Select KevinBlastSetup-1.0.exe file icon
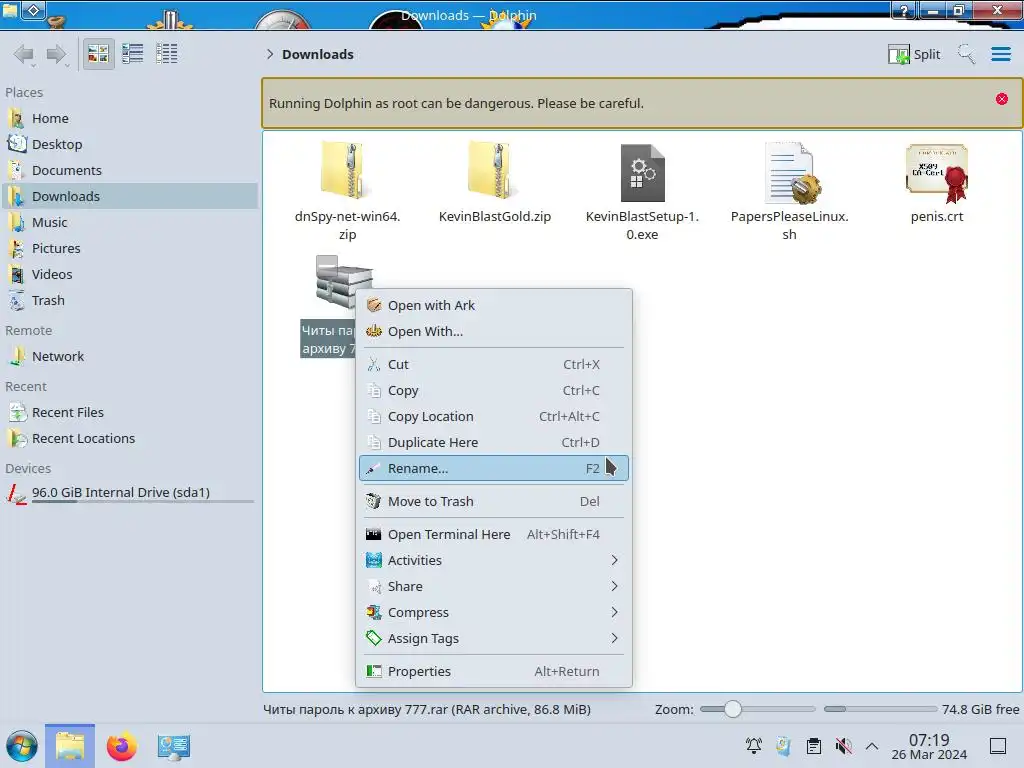 tap(642, 172)
